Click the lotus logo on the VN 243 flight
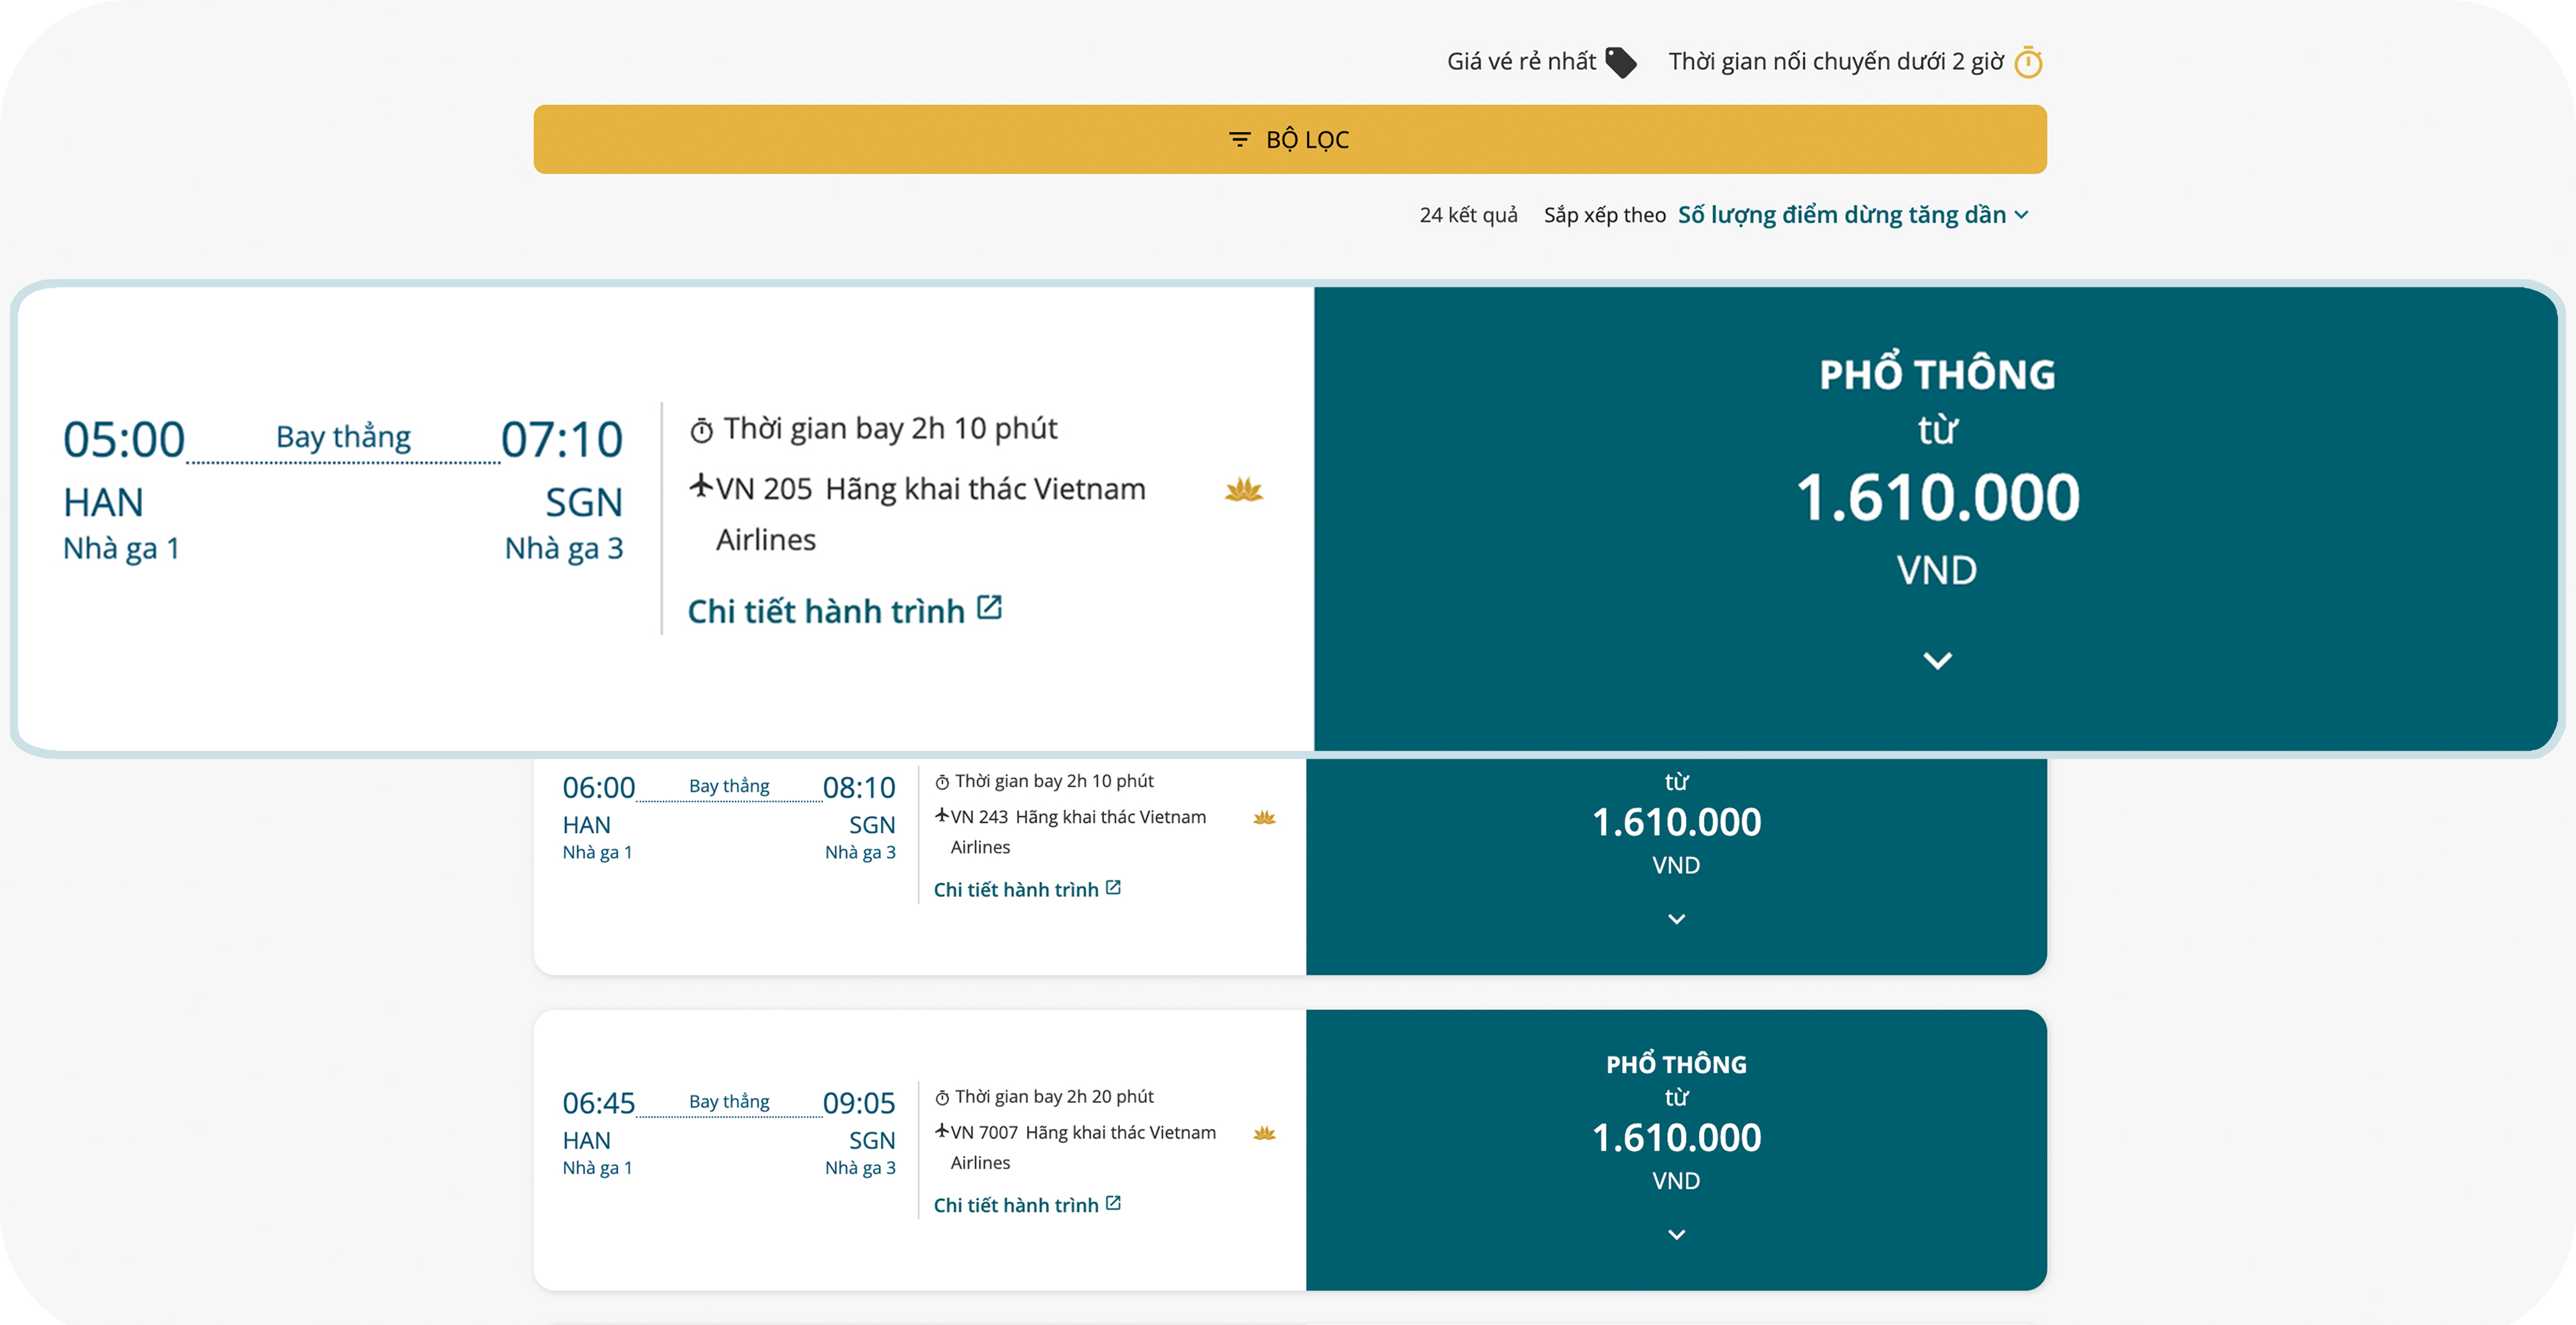2576x1325 pixels. coord(1264,818)
